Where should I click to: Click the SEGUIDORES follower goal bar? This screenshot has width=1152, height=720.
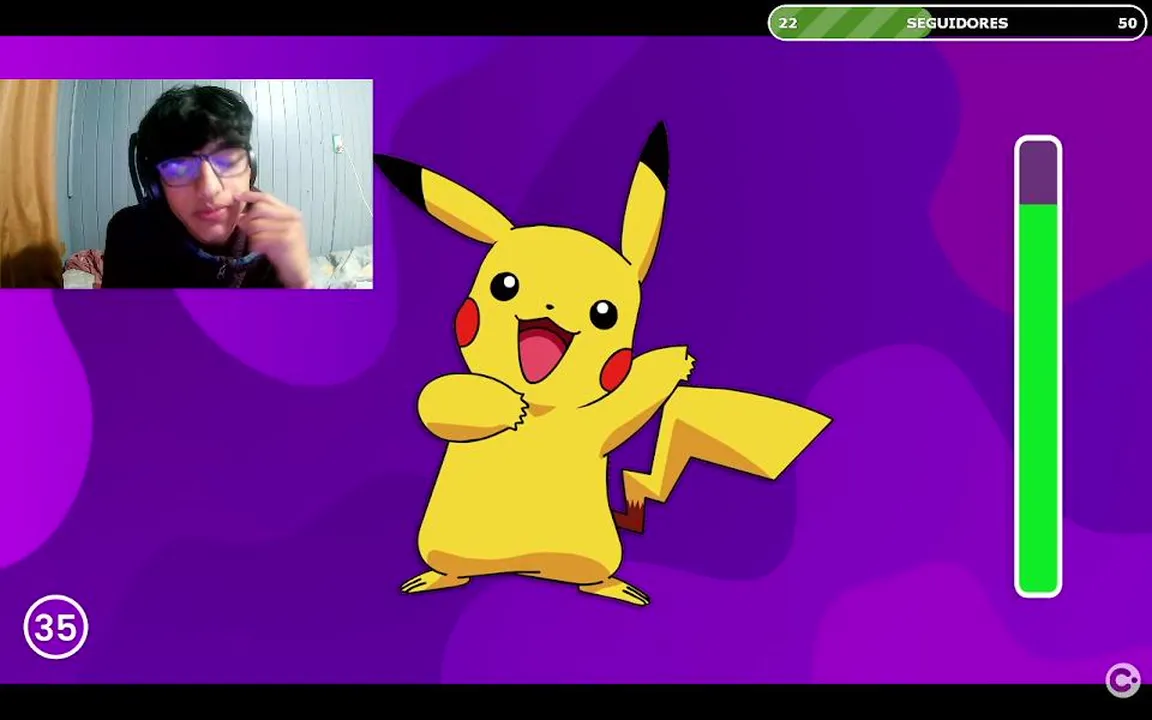[957, 23]
